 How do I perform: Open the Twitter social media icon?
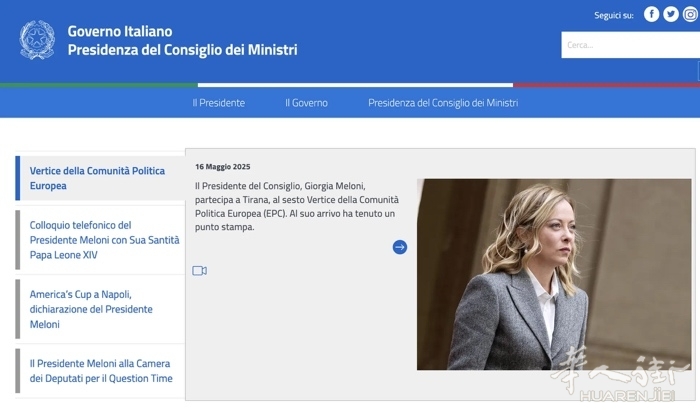670,14
